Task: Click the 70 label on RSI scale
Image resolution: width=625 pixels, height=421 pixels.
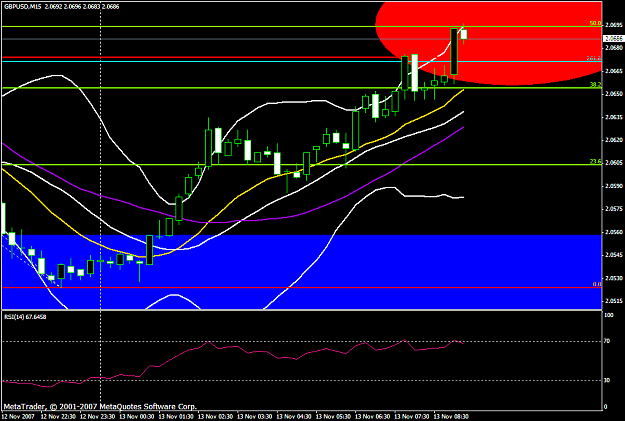Action: coord(607,341)
